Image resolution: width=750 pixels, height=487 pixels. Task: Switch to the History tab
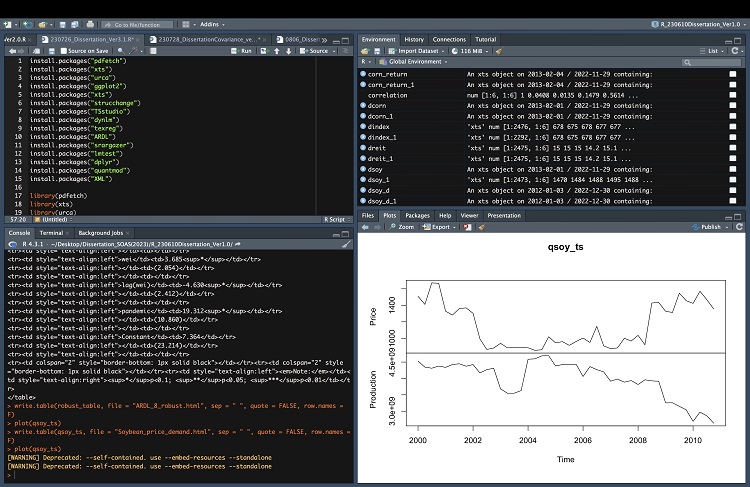click(414, 38)
